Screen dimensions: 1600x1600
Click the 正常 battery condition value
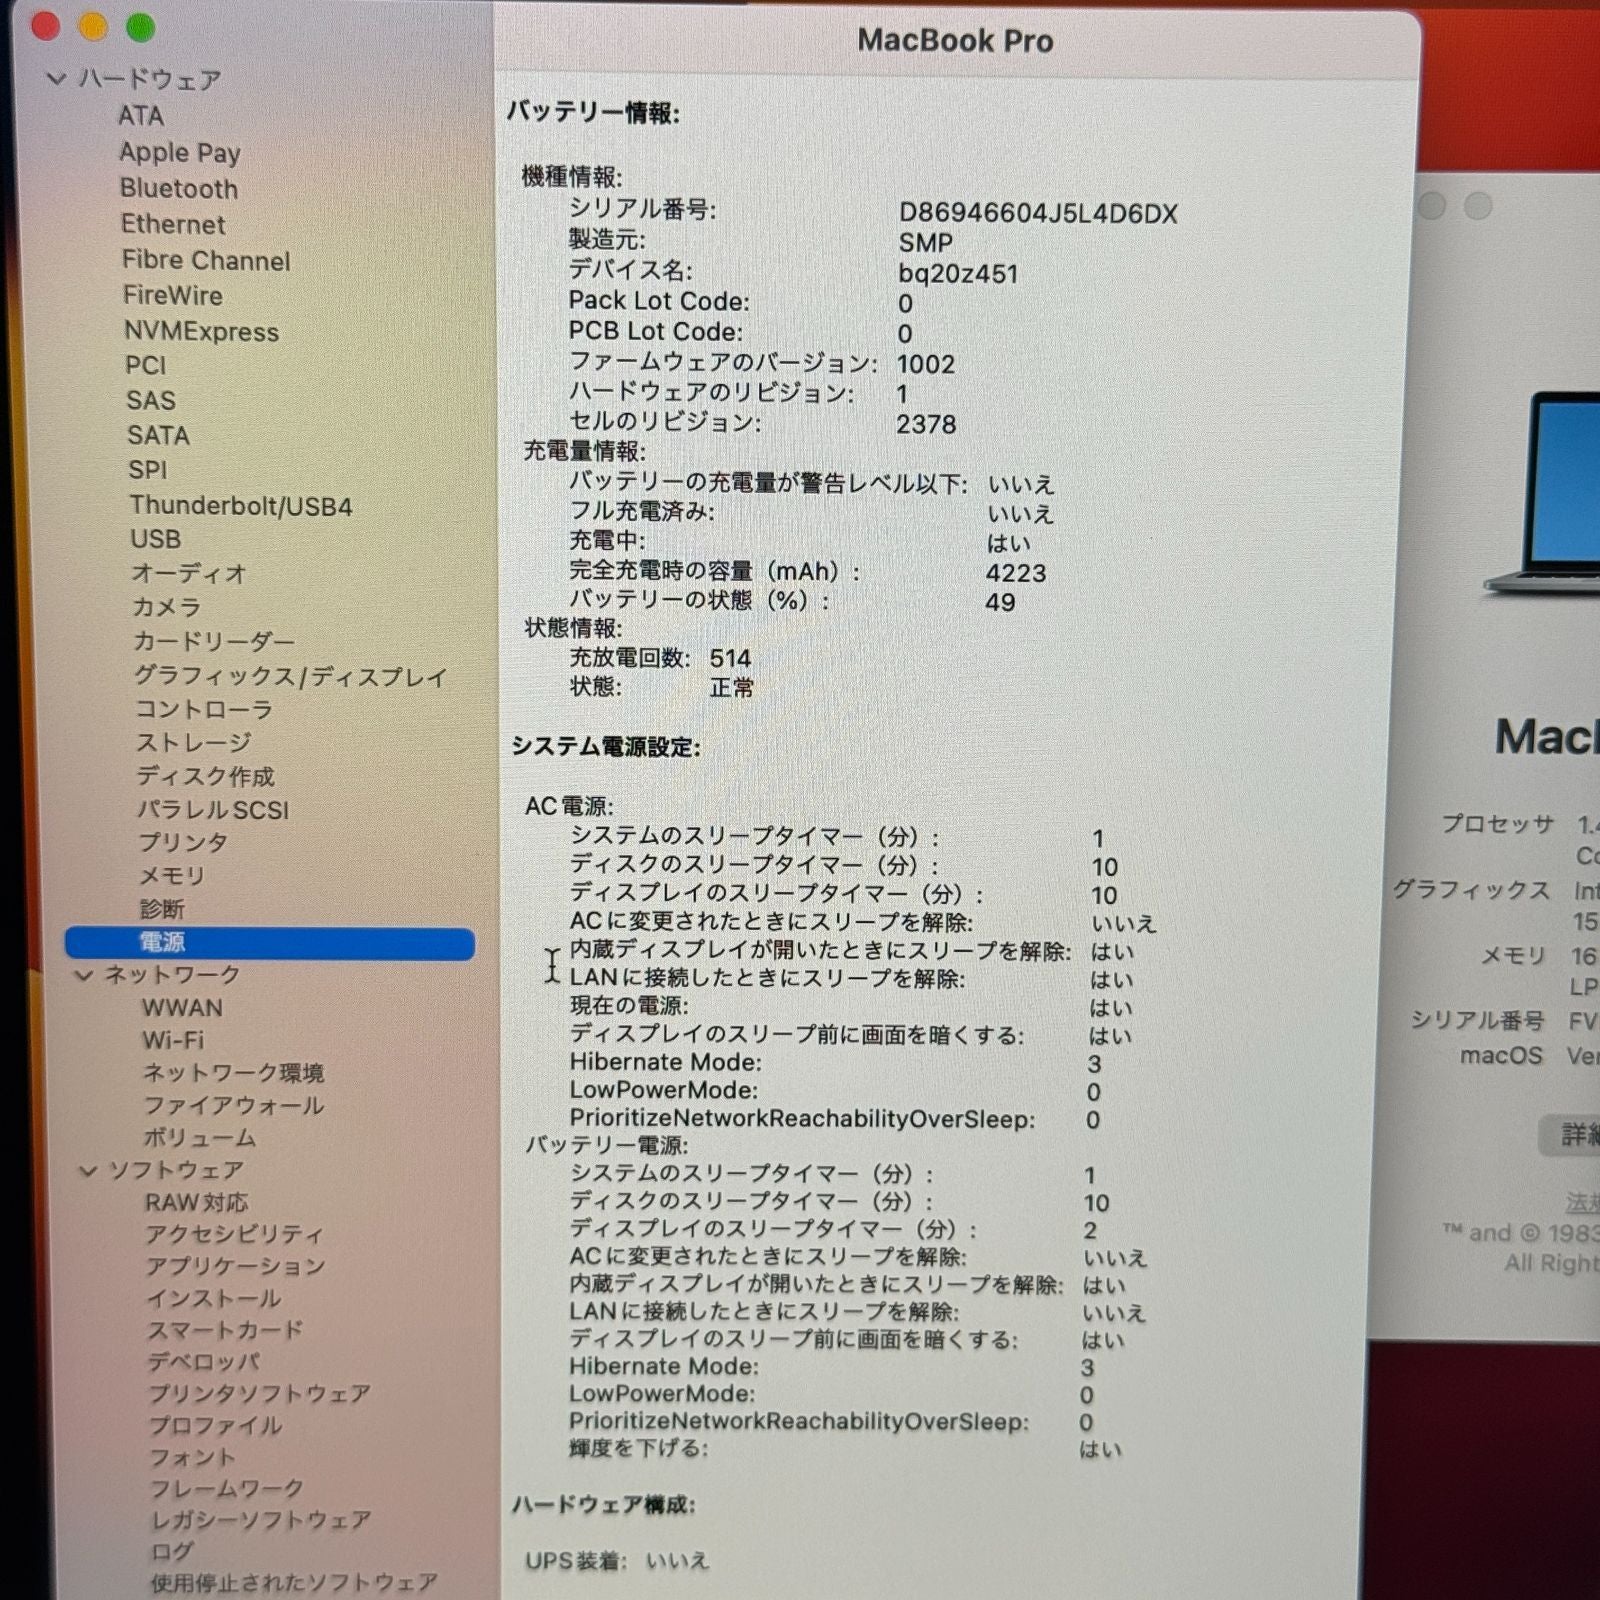[731, 688]
